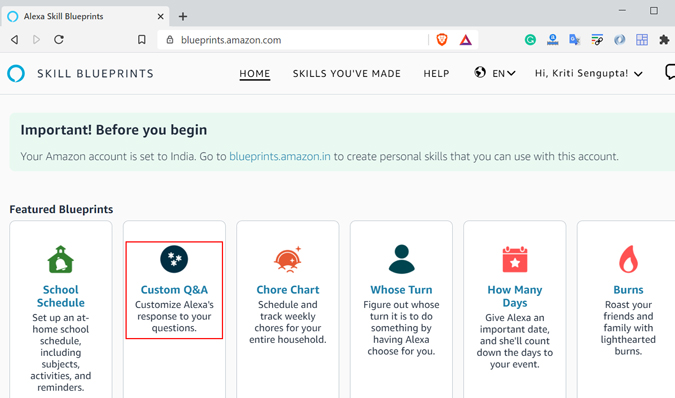
Task: Open the Custom Q&A blueprint title
Action: pyautogui.click(x=174, y=290)
